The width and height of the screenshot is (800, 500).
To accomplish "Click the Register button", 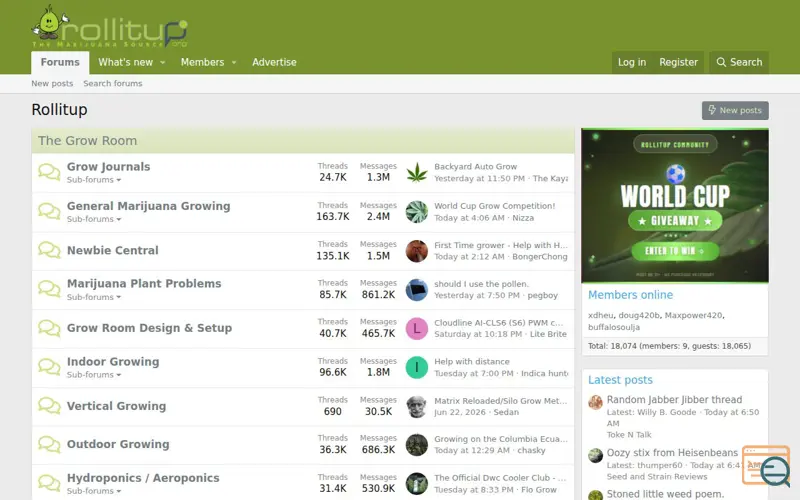I will coord(678,62).
